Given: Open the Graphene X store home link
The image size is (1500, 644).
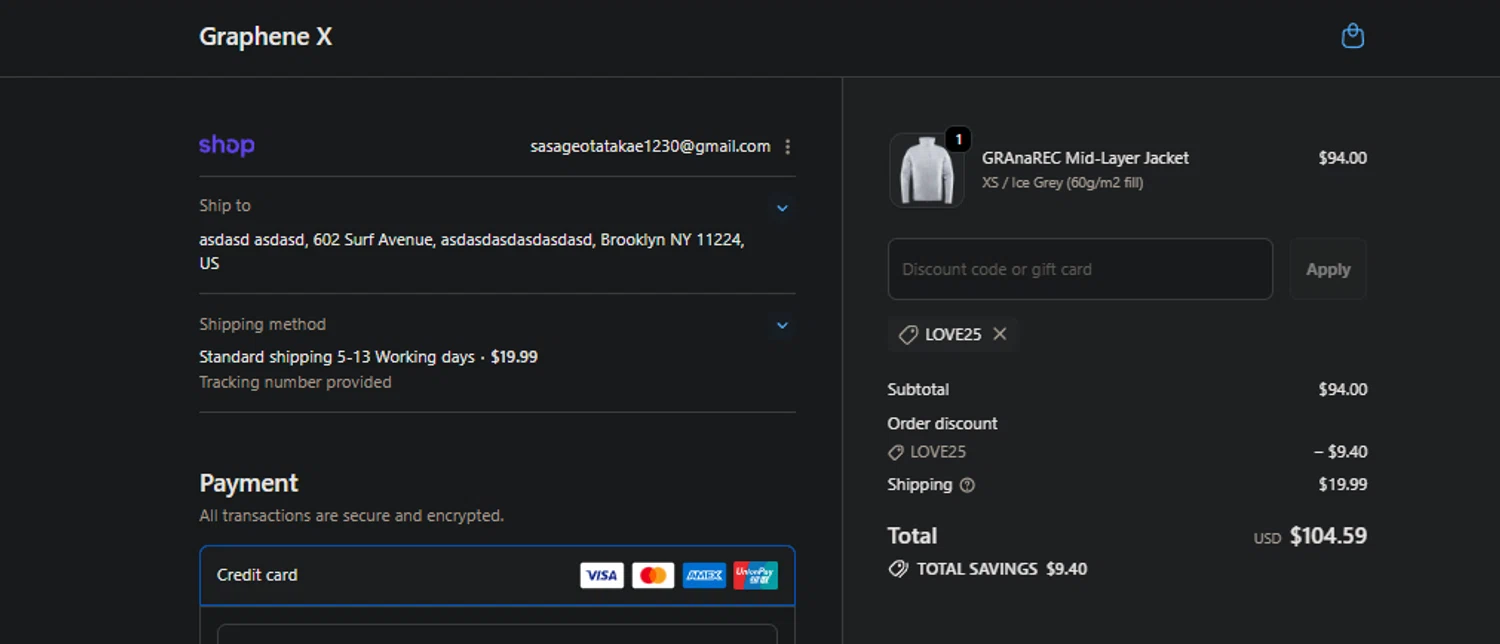Looking at the screenshot, I should pos(265,37).
